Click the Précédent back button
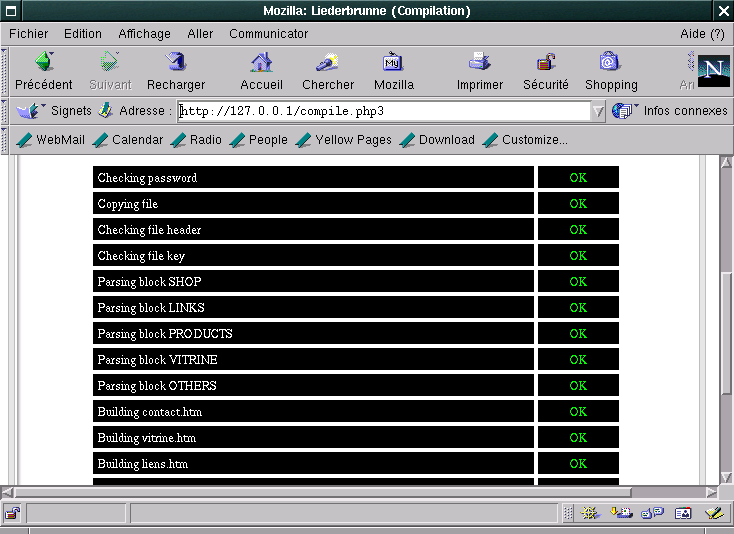 [43, 70]
